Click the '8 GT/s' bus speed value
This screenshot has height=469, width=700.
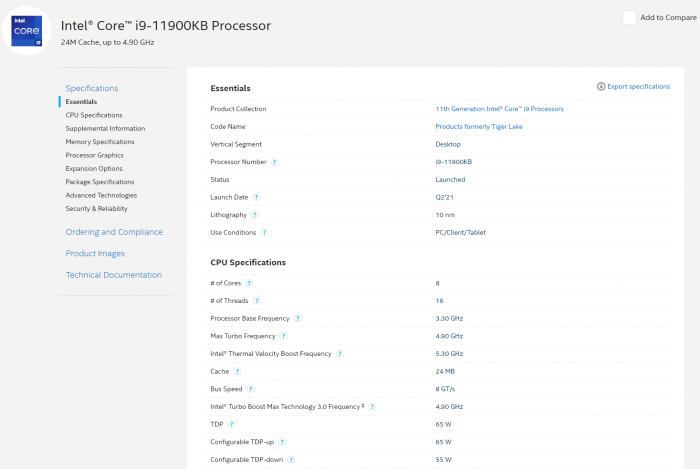point(445,389)
